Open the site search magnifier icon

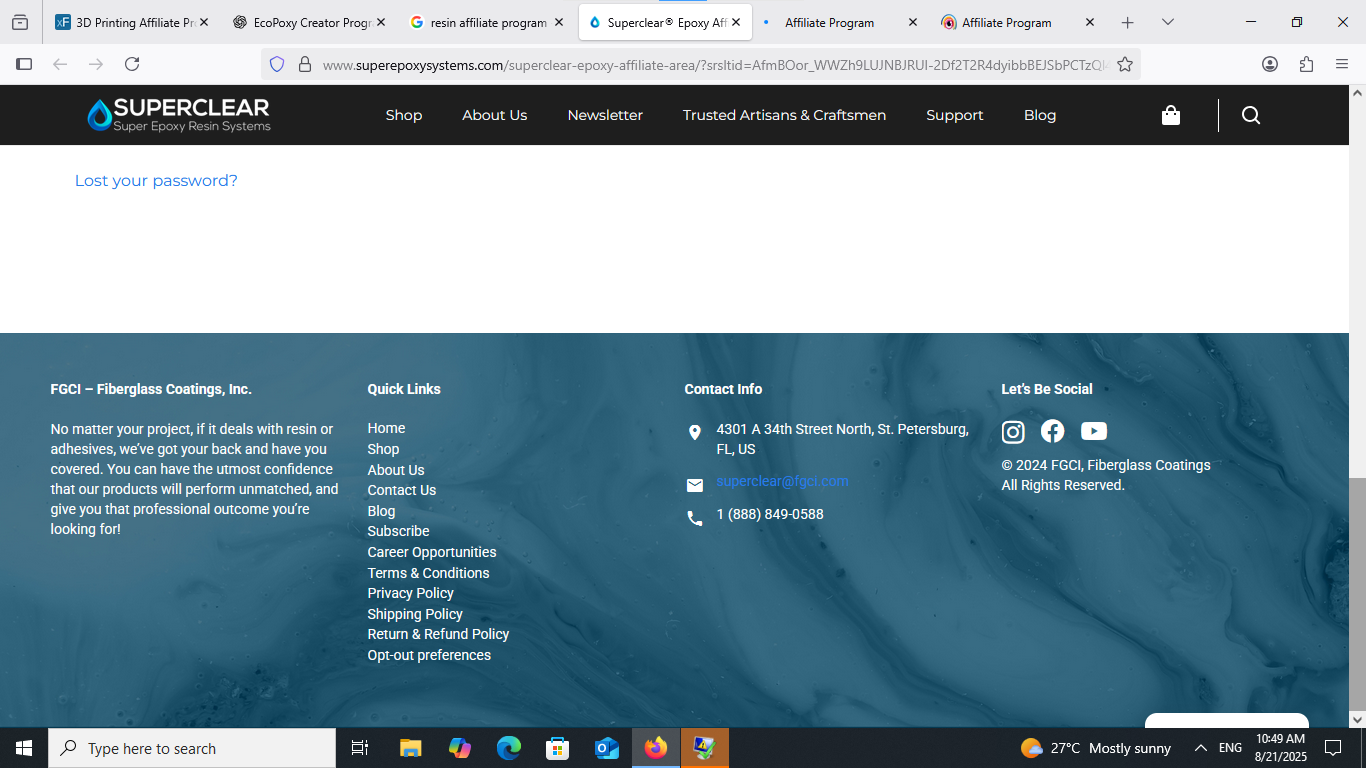(1251, 115)
